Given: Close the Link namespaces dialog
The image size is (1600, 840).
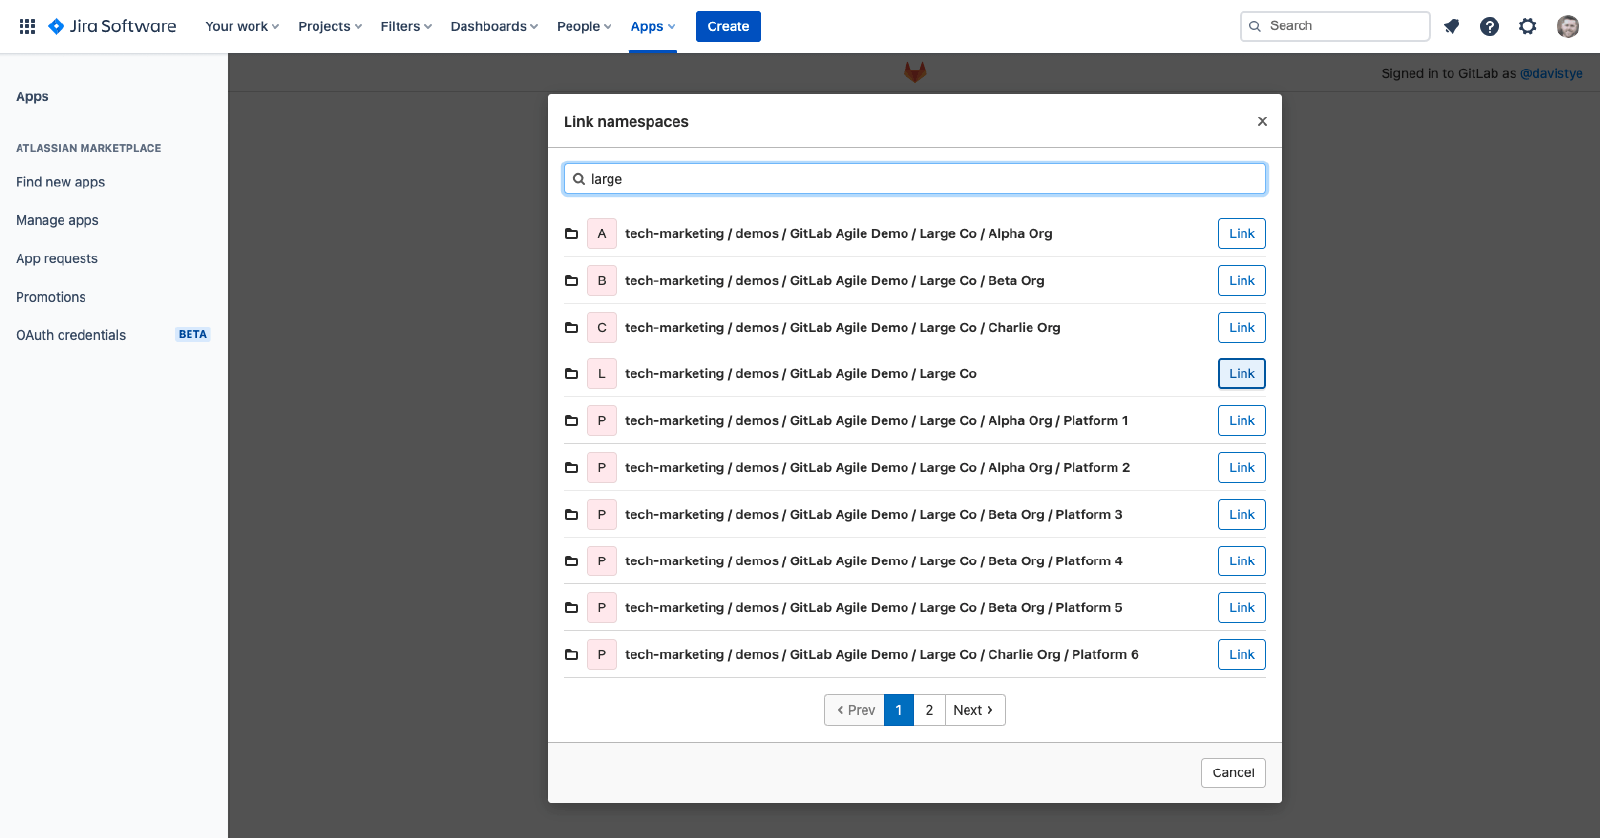Looking at the screenshot, I should (1262, 121).
